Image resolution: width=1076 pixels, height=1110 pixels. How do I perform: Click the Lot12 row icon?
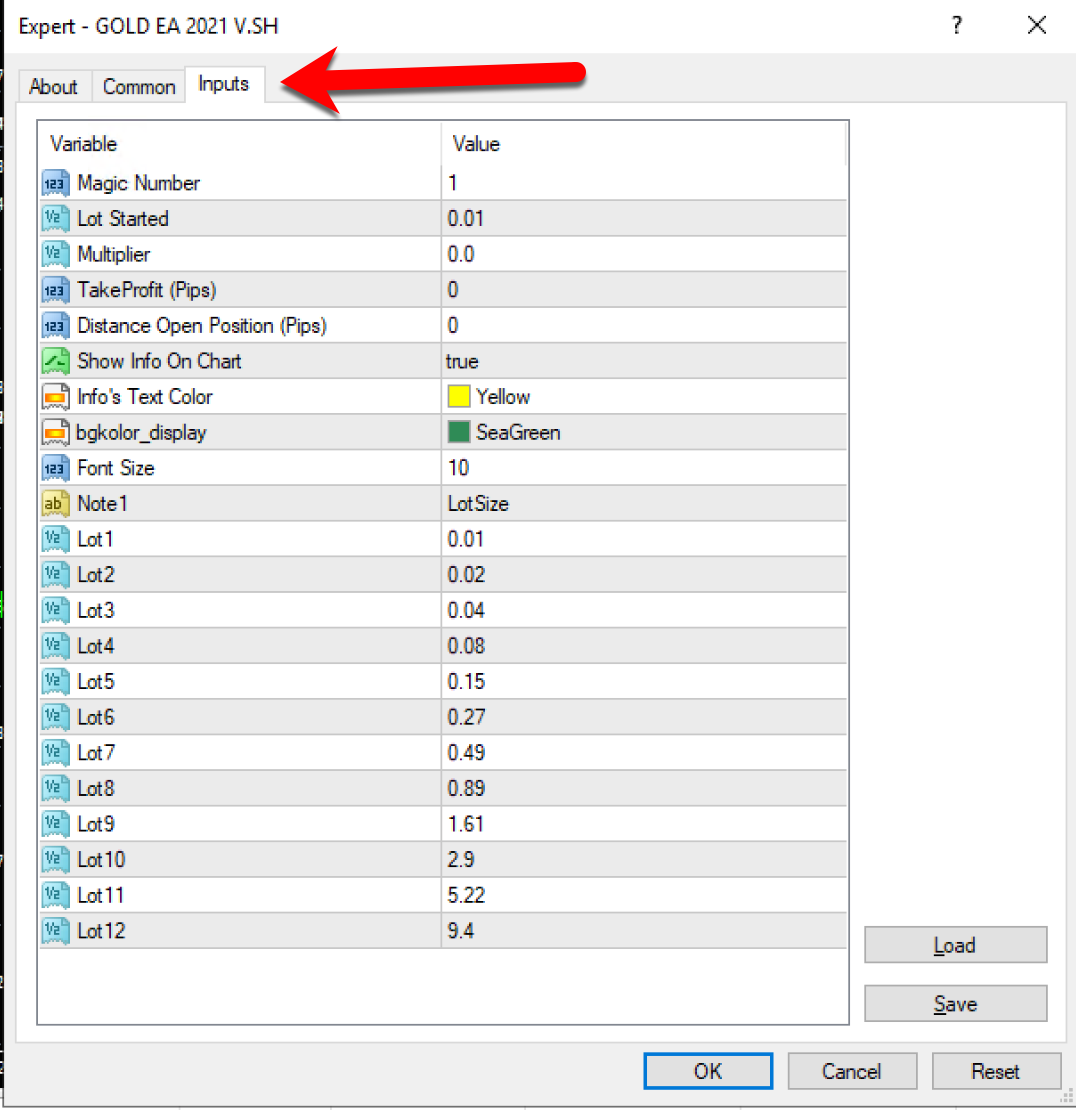(x=55, y=931)
